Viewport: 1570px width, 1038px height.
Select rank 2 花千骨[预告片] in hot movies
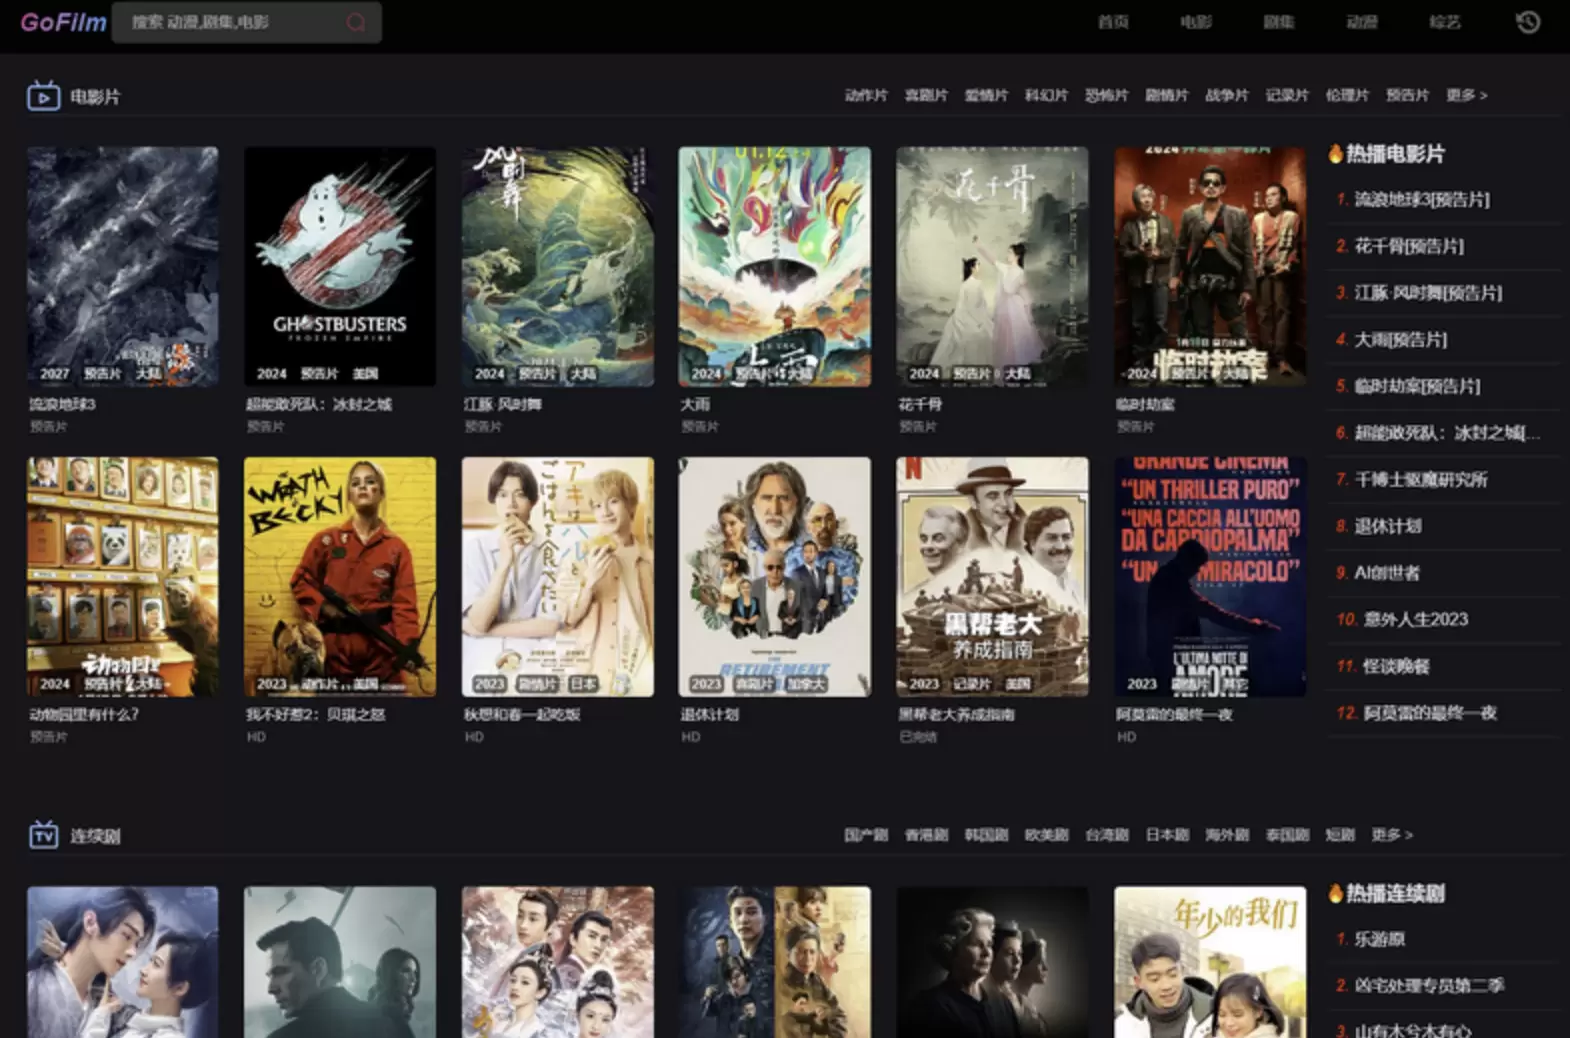[x=1409, y=246]
